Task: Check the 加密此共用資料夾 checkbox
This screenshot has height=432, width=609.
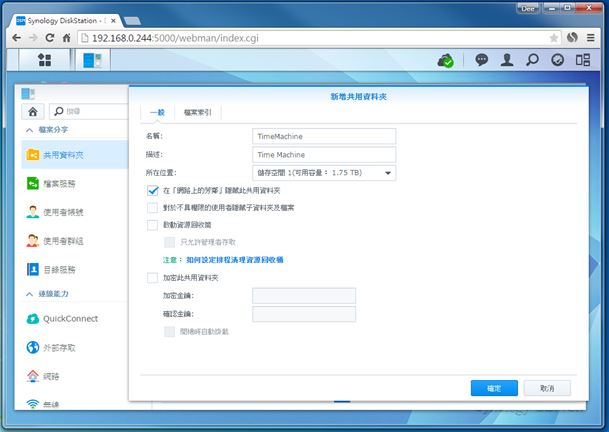Action: (152, 277)
